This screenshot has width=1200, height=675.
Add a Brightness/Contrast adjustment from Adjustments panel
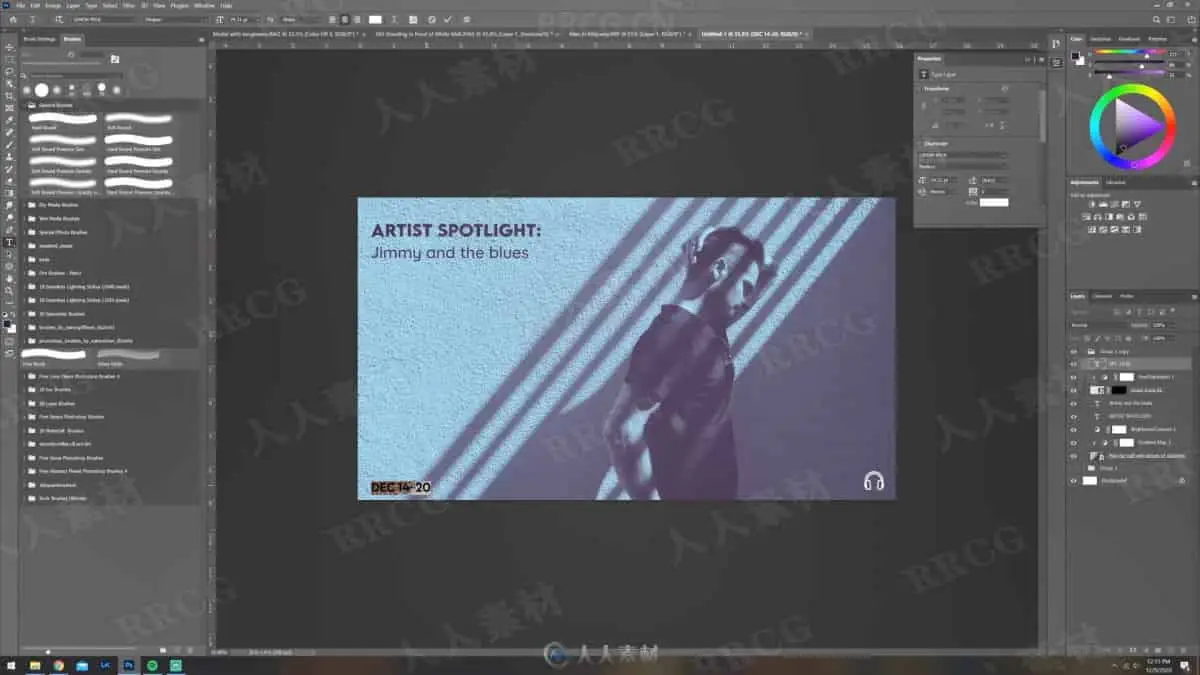[x=1091, y=204]
